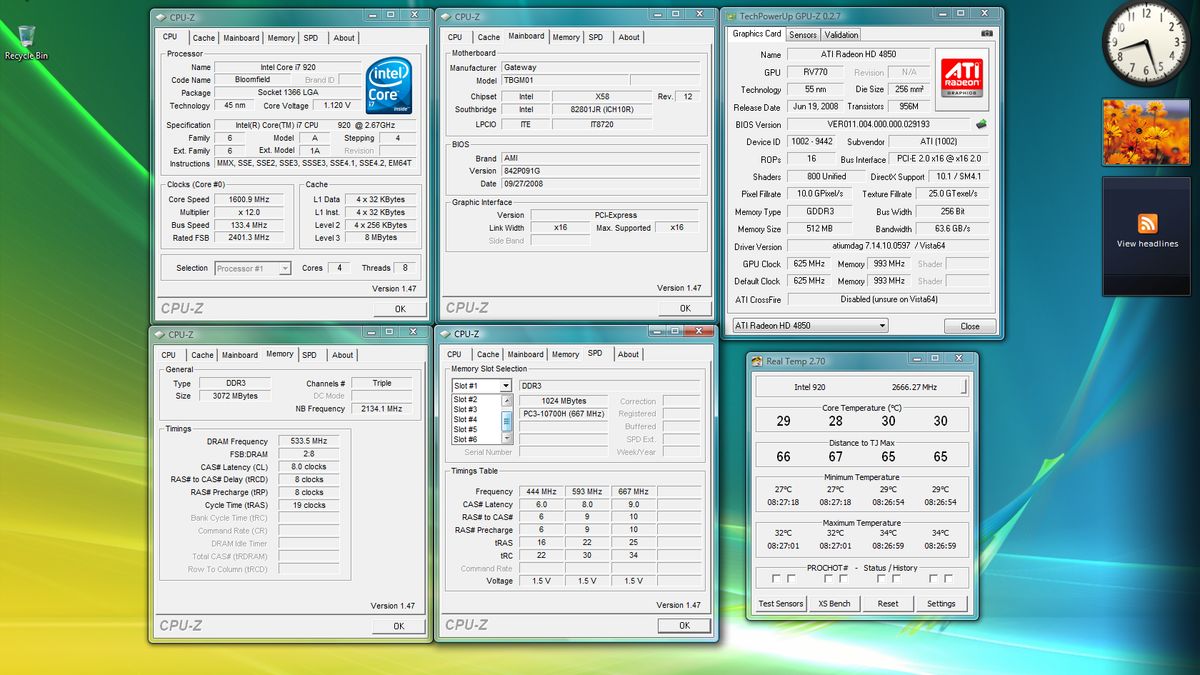Click the Intel Core i7 logo in CPU-Z
The width and height of the screenshot is (1200, 675).
coord(388,85)
